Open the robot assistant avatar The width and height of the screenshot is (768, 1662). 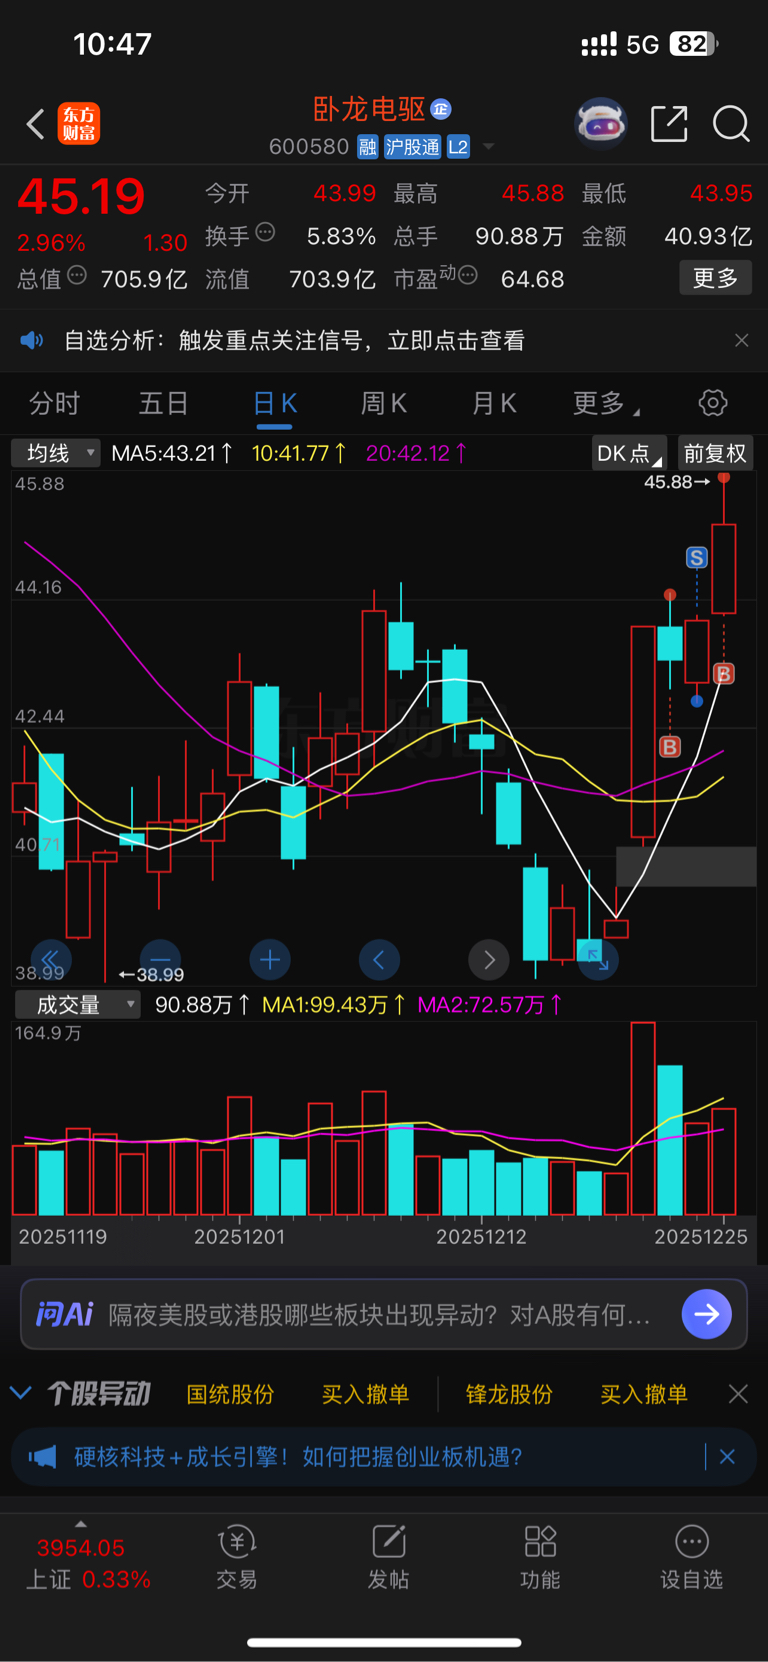point(601,124)
